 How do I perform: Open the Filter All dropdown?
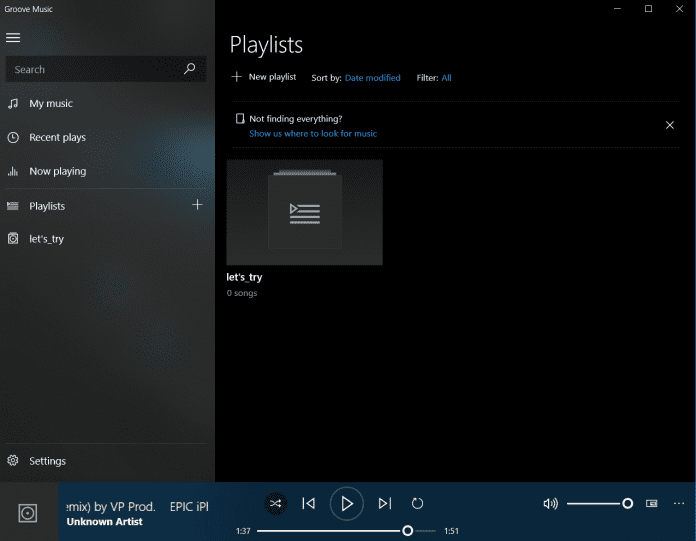coord(446,78)
